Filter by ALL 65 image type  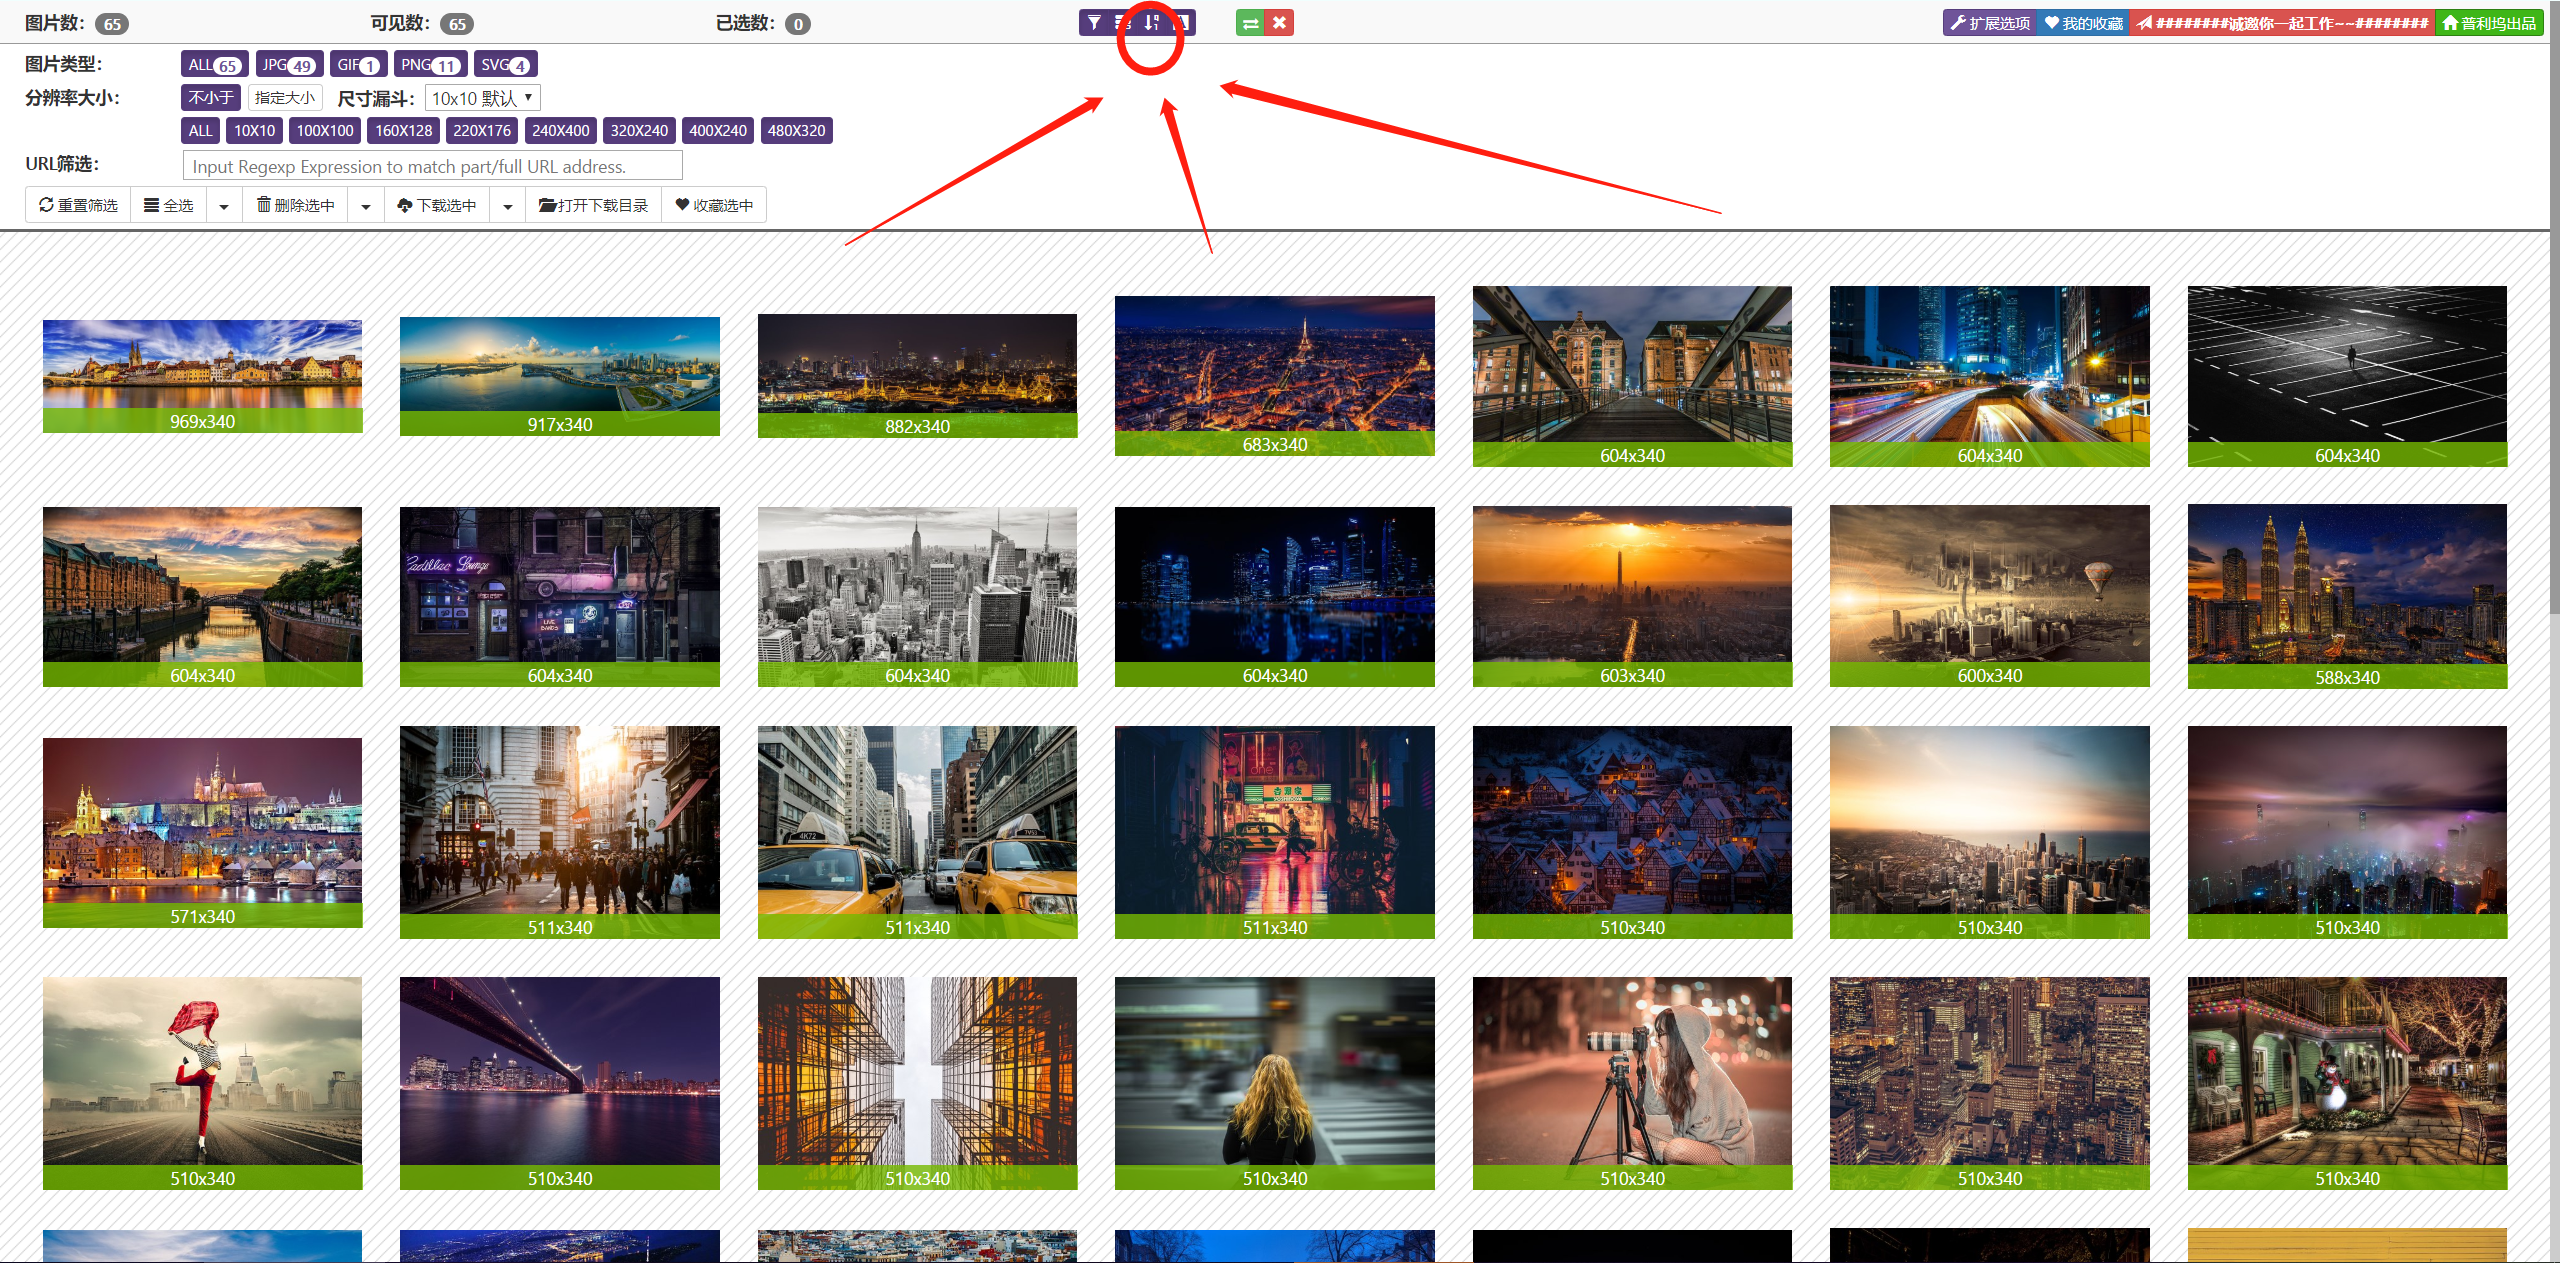tap(214, 64)
